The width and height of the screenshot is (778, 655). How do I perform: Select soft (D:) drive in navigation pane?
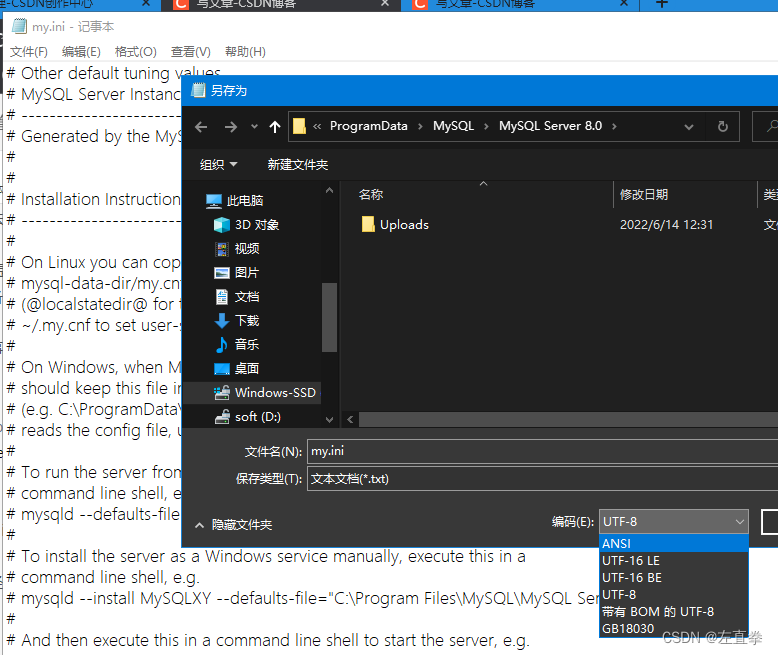coord(248,416)
